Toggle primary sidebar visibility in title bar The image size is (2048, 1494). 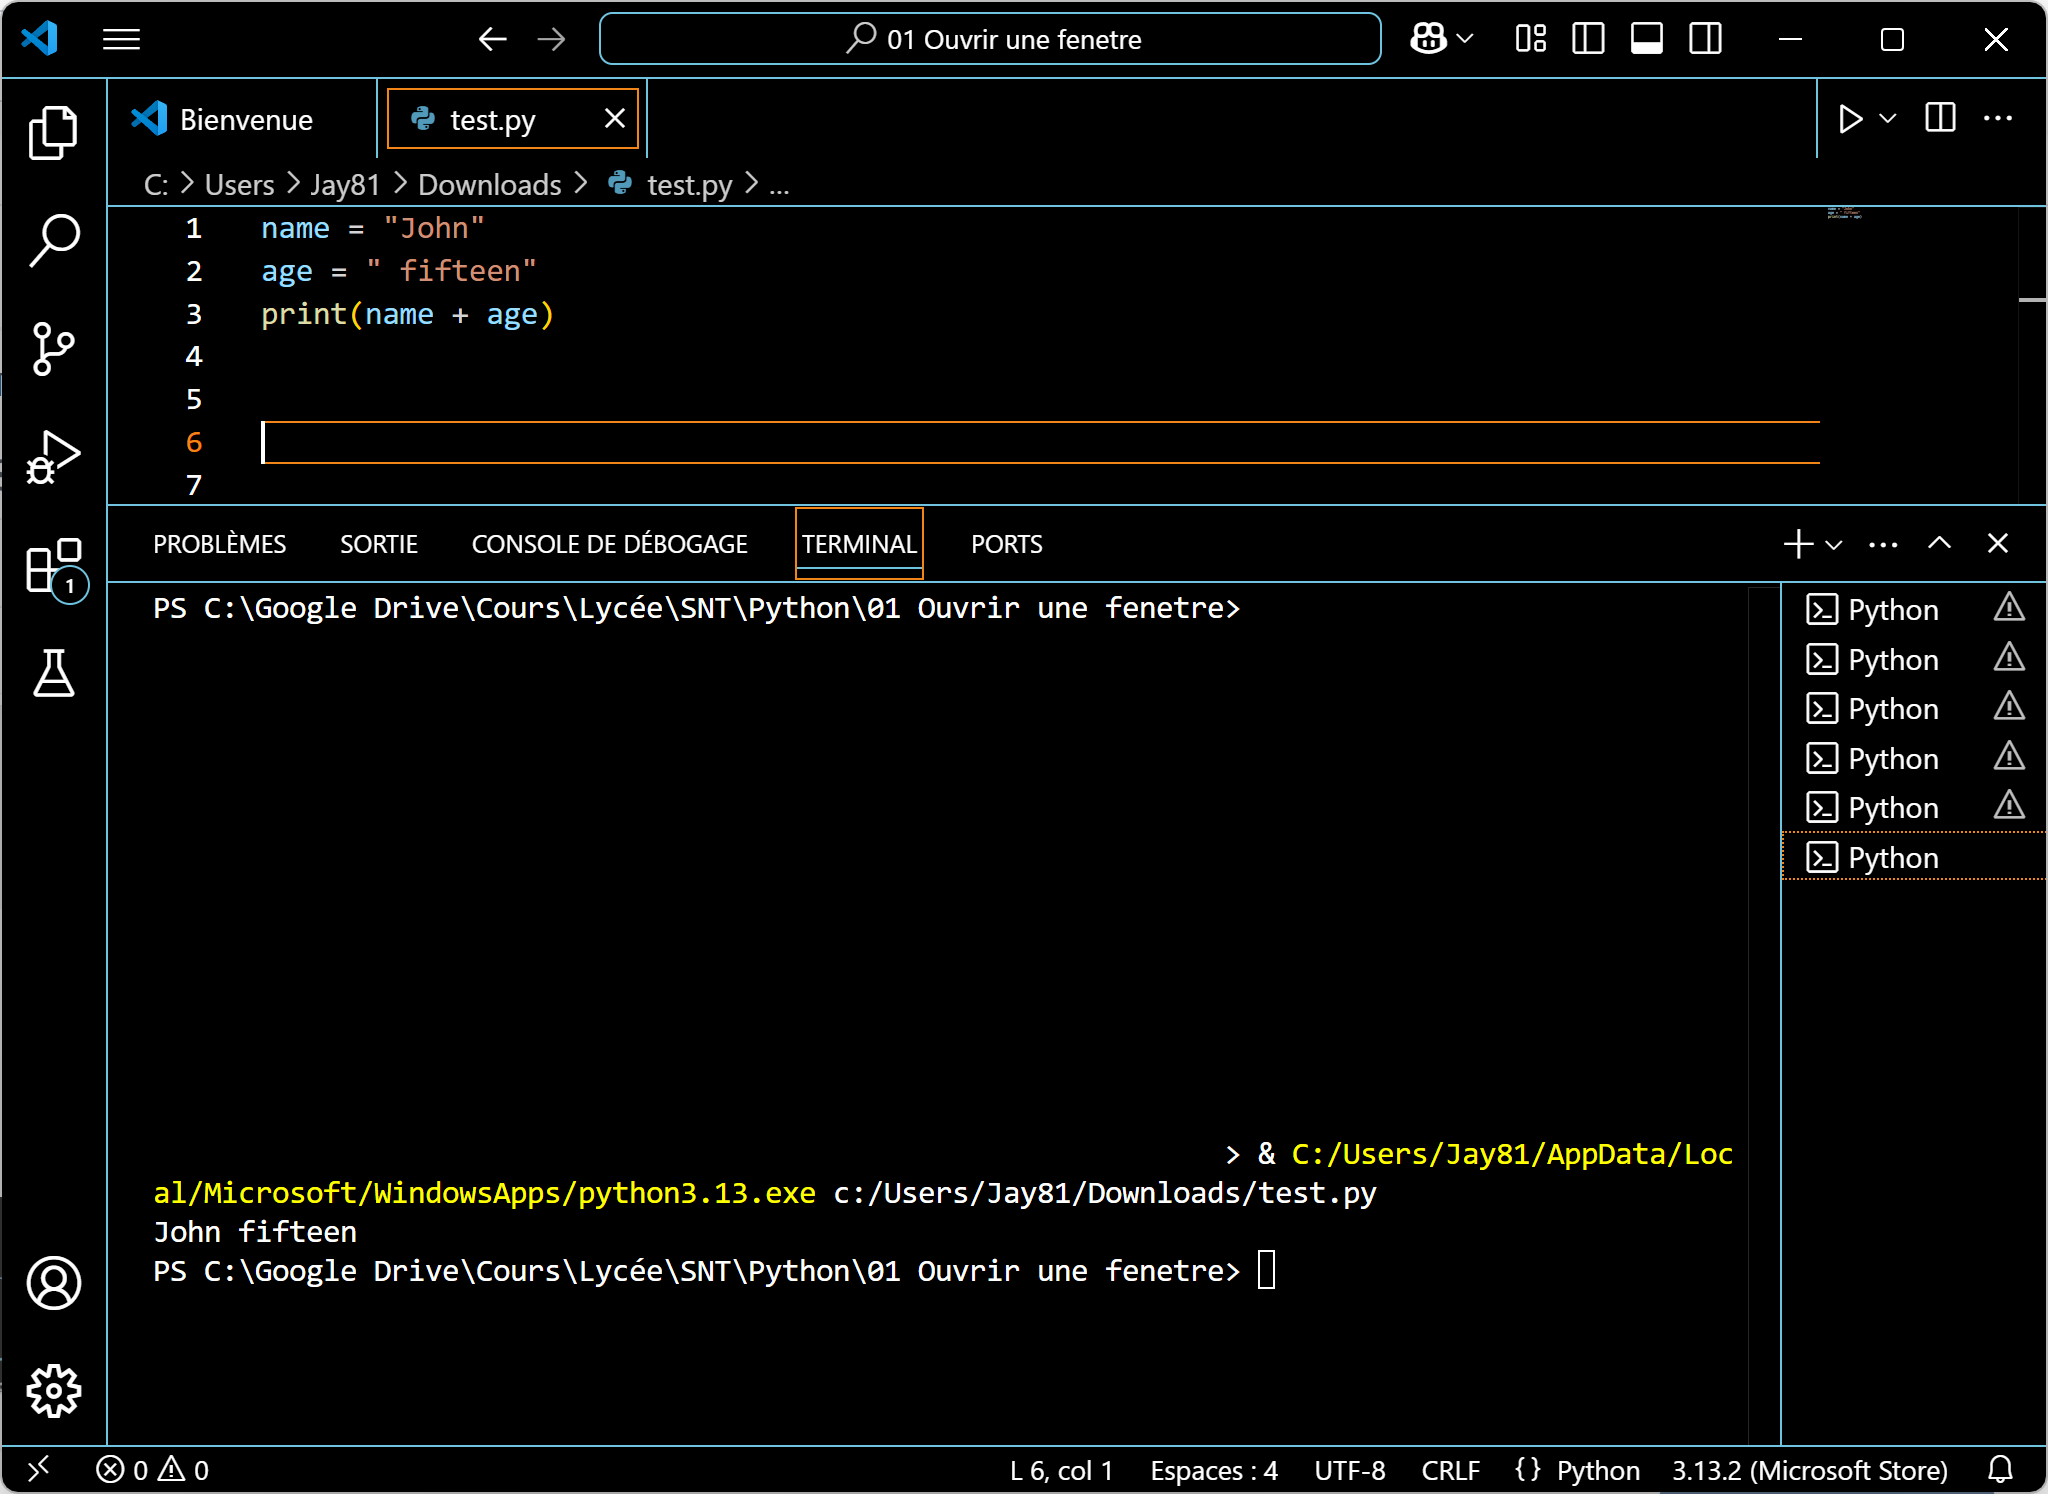coord(1588,39)
